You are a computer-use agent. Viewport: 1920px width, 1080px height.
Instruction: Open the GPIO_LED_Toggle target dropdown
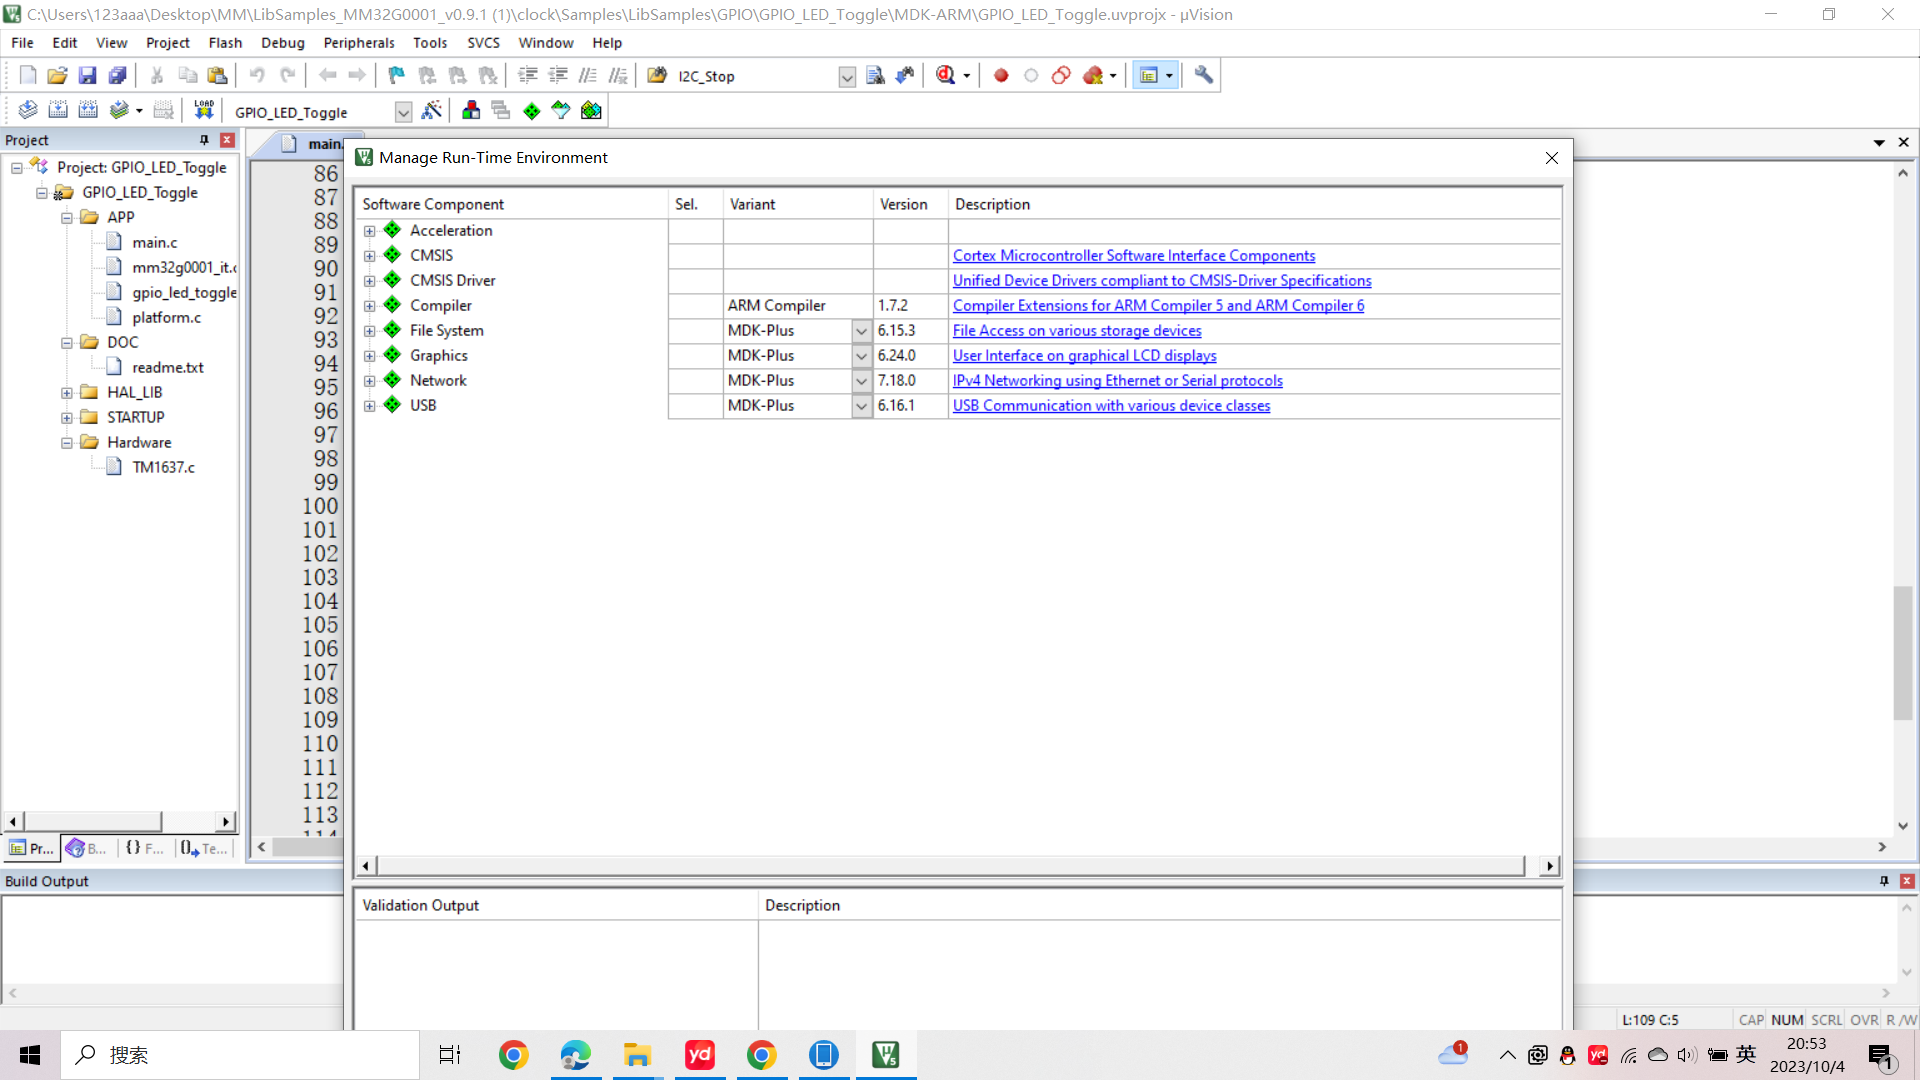click(403, 112)
